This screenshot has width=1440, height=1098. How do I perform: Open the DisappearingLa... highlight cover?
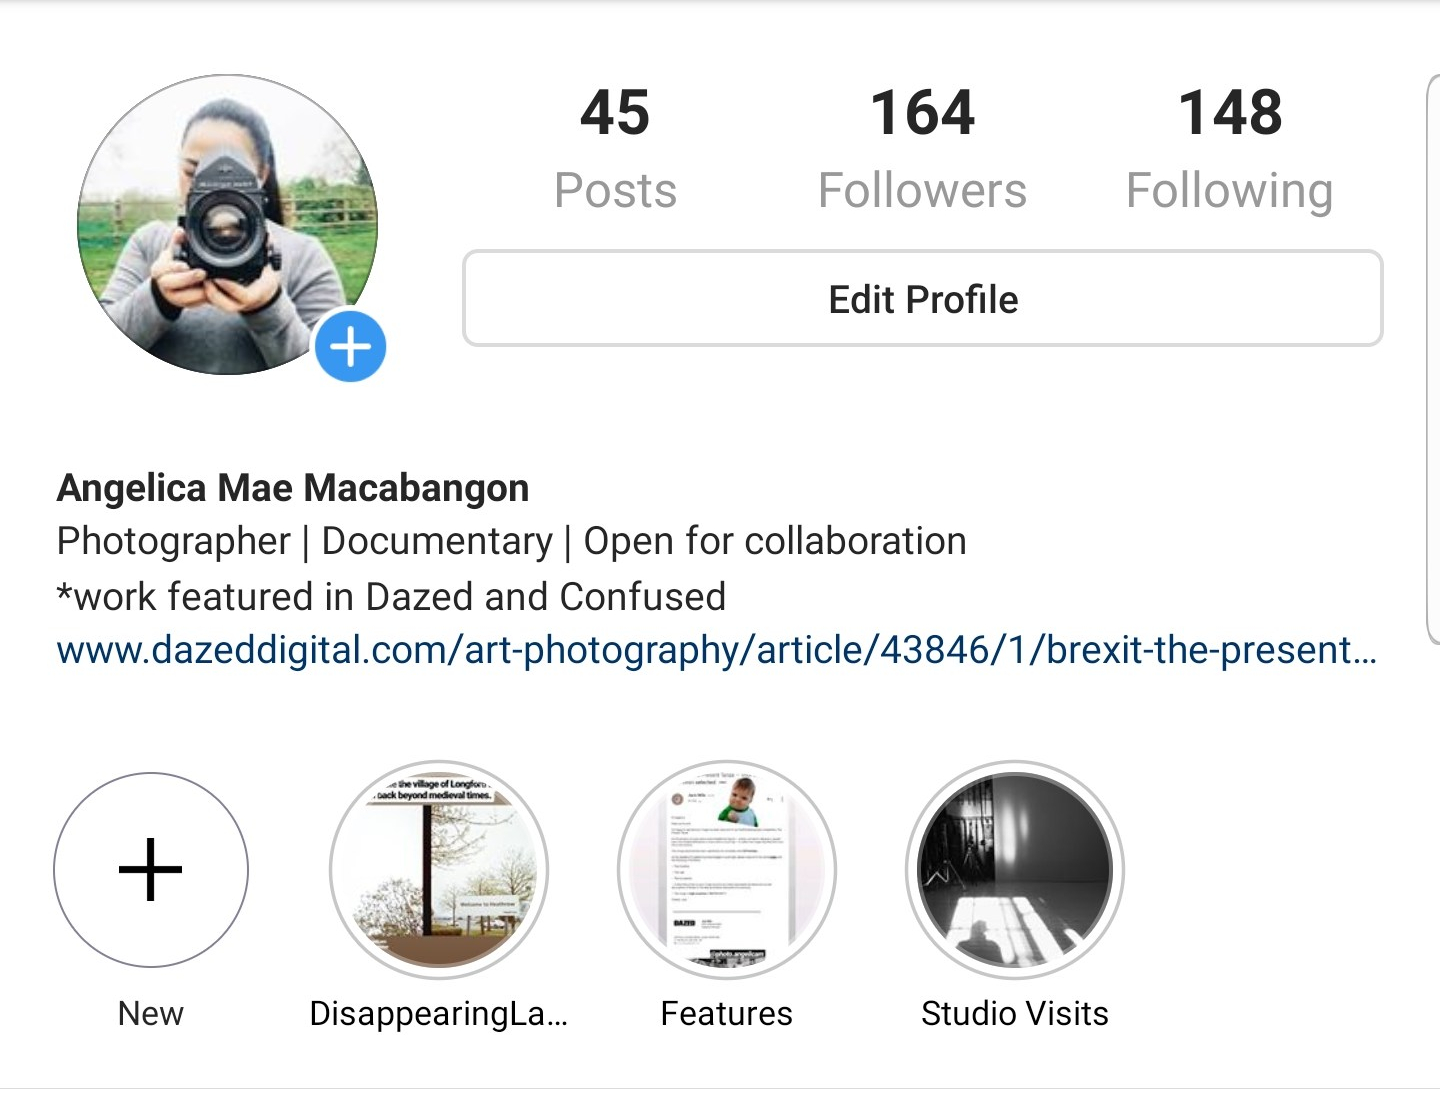439,869
